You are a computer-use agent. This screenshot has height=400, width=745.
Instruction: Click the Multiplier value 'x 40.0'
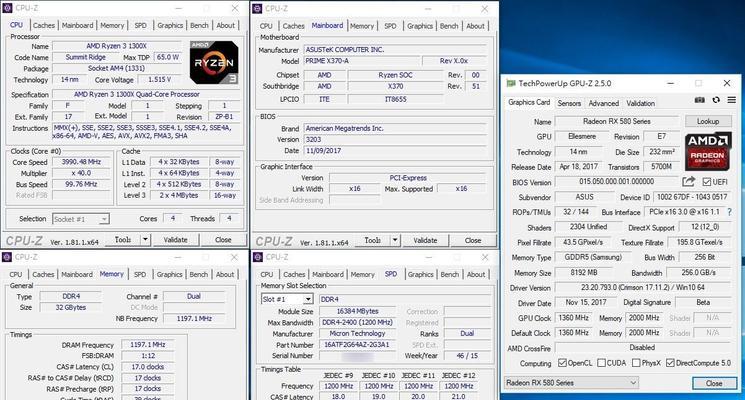(81, 173)
